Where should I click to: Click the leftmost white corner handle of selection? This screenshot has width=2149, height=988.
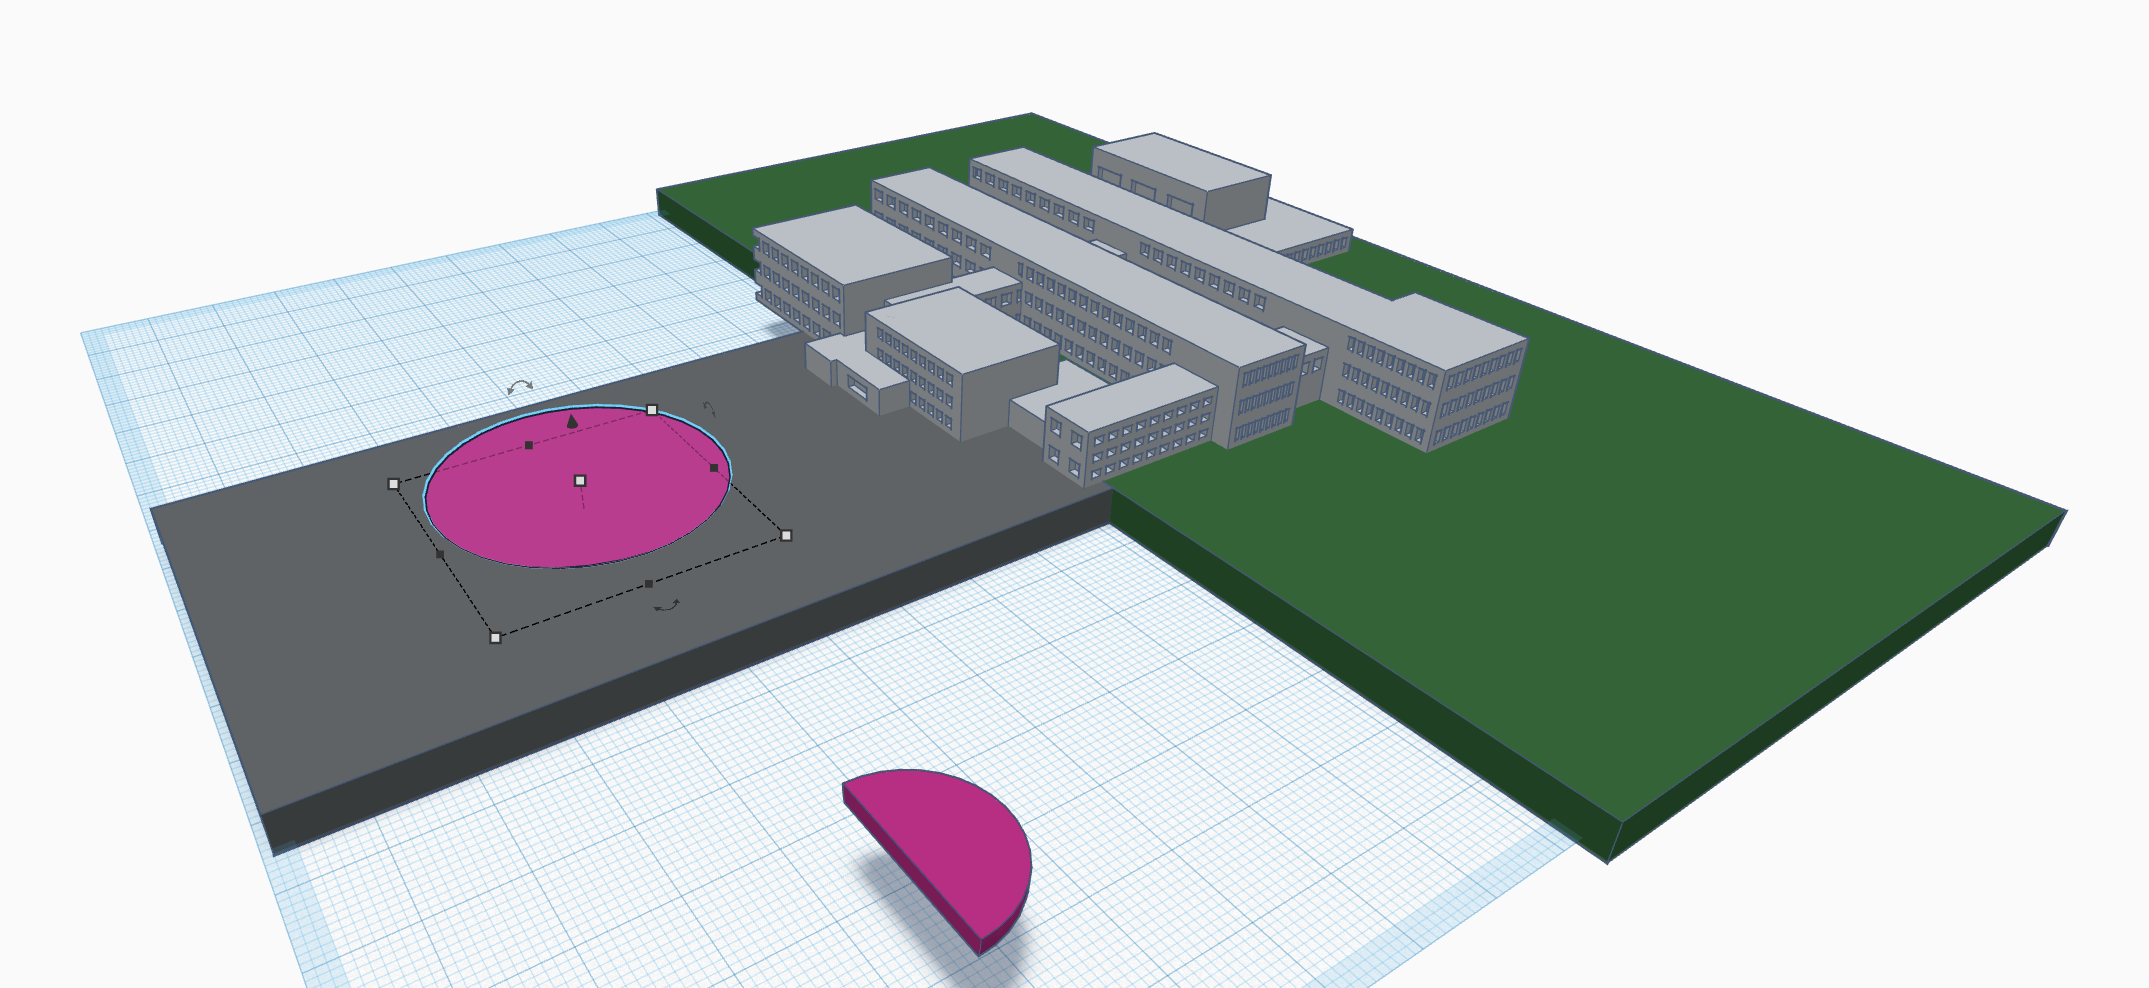(x=394, y=484)
